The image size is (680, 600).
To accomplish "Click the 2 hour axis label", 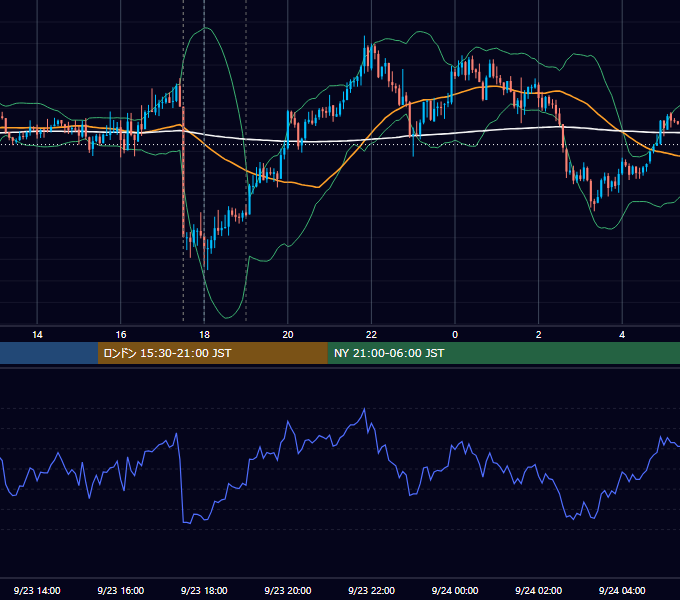I will click(x=539, y=335).
